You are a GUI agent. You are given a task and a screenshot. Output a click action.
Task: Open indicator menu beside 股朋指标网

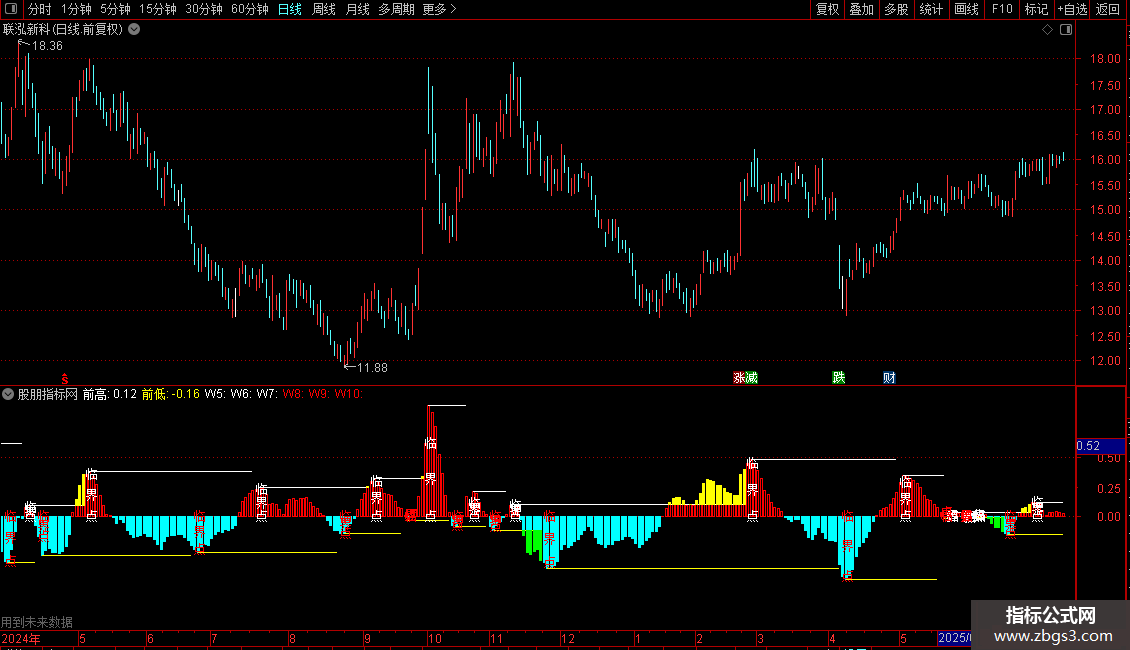[8, 394]
